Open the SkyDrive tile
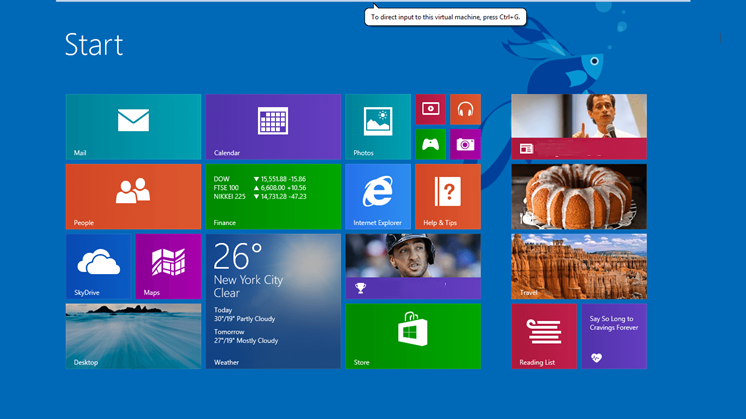Screen dimensions: 746x419 [98, 266]
